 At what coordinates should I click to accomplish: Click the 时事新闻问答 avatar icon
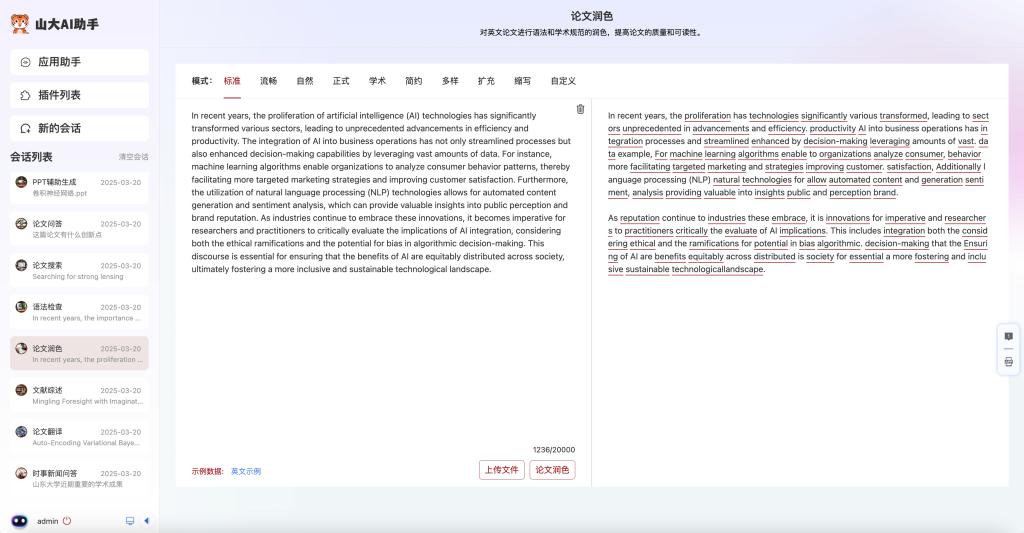coord(22,473)
